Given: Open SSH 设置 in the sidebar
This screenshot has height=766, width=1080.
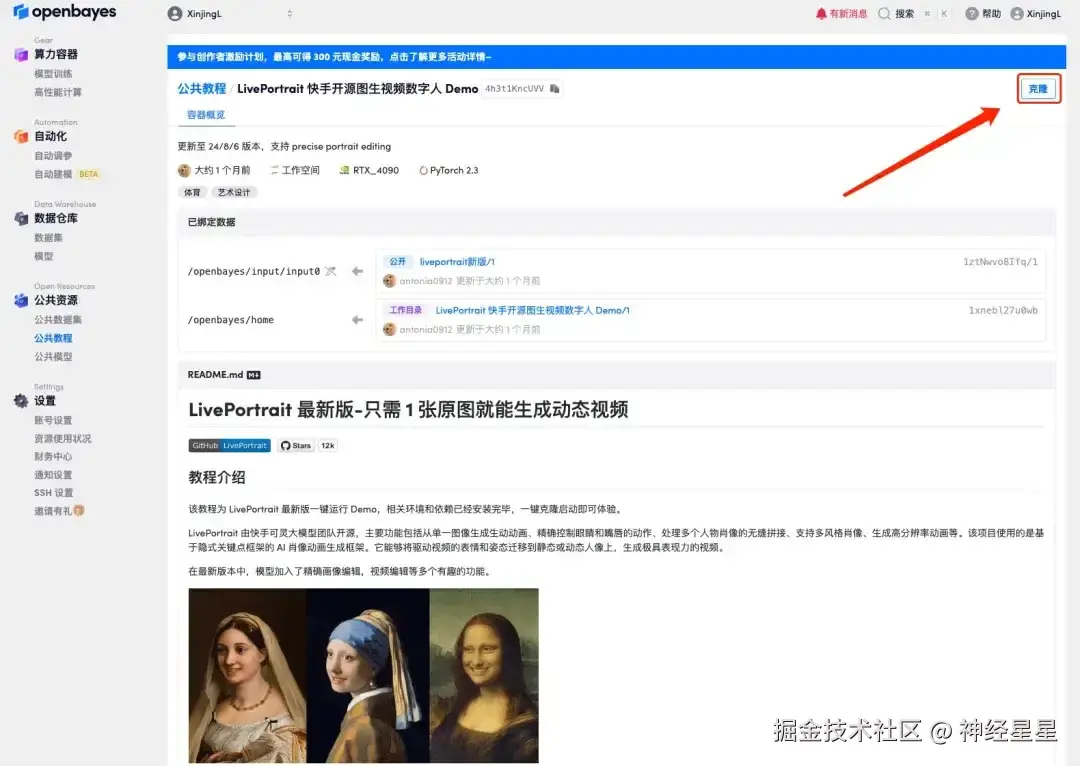Looking at the screenshot, I should click(54, 493).
